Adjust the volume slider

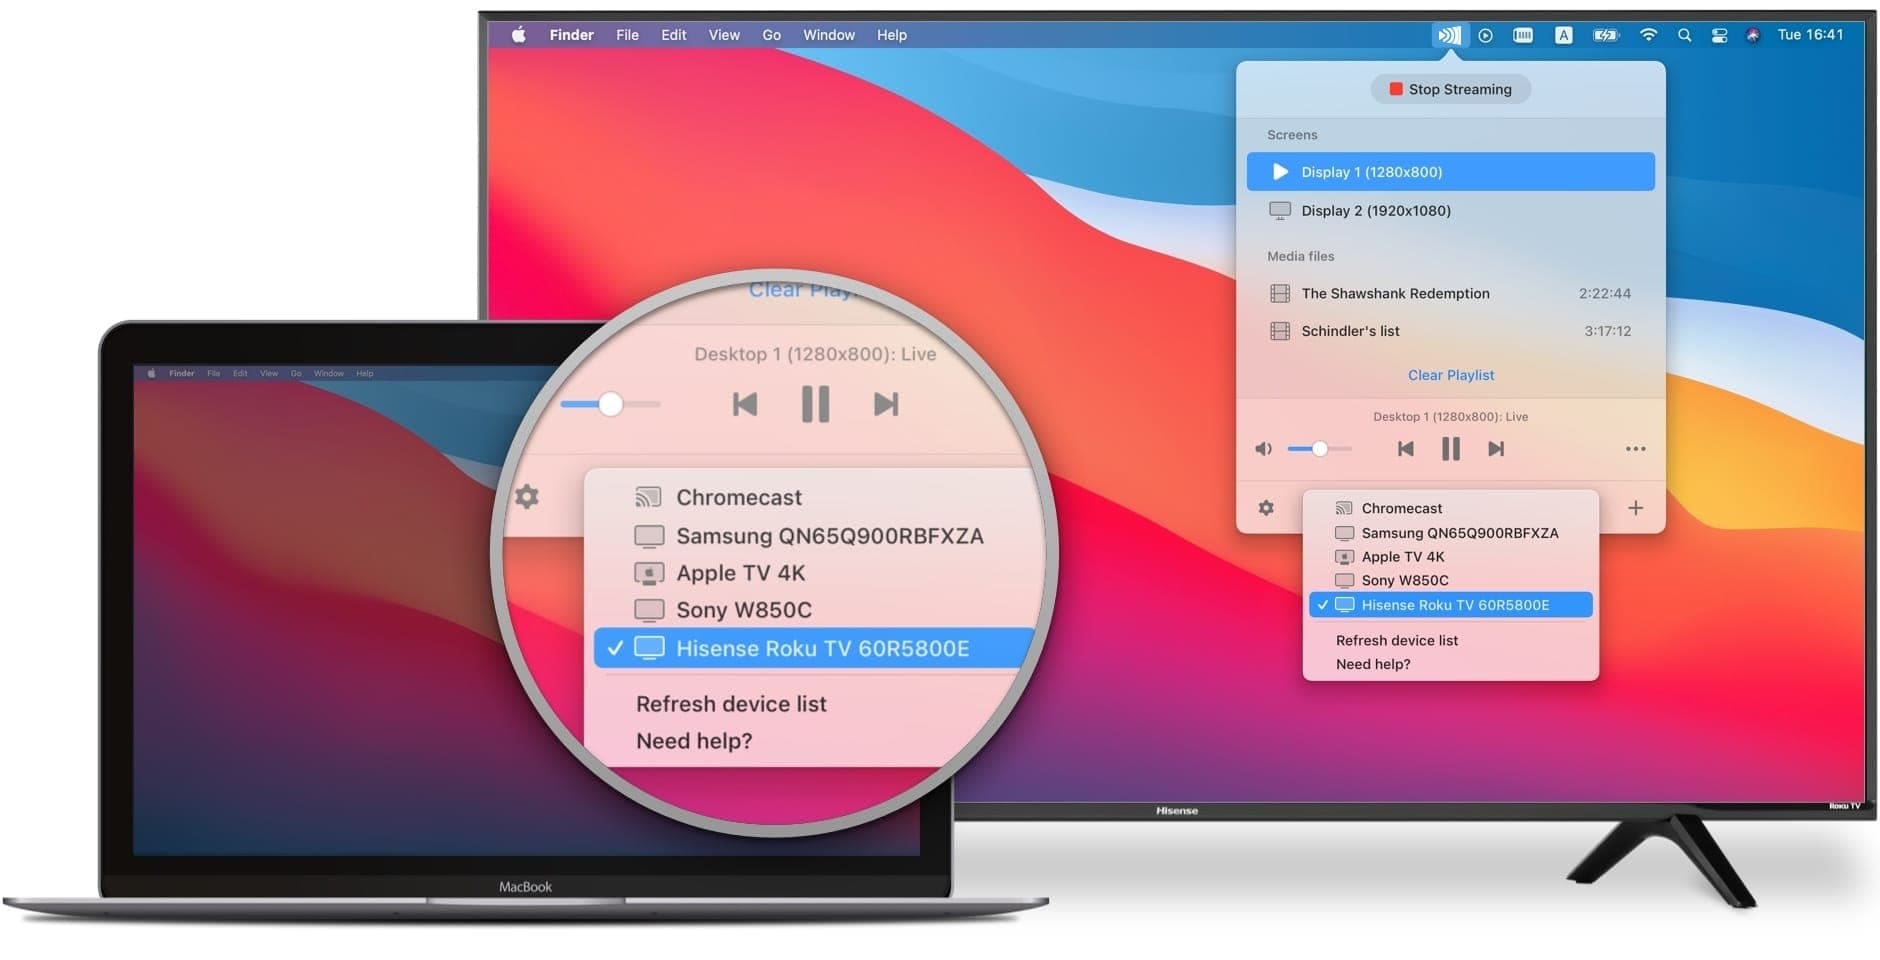coord(1321,449)
